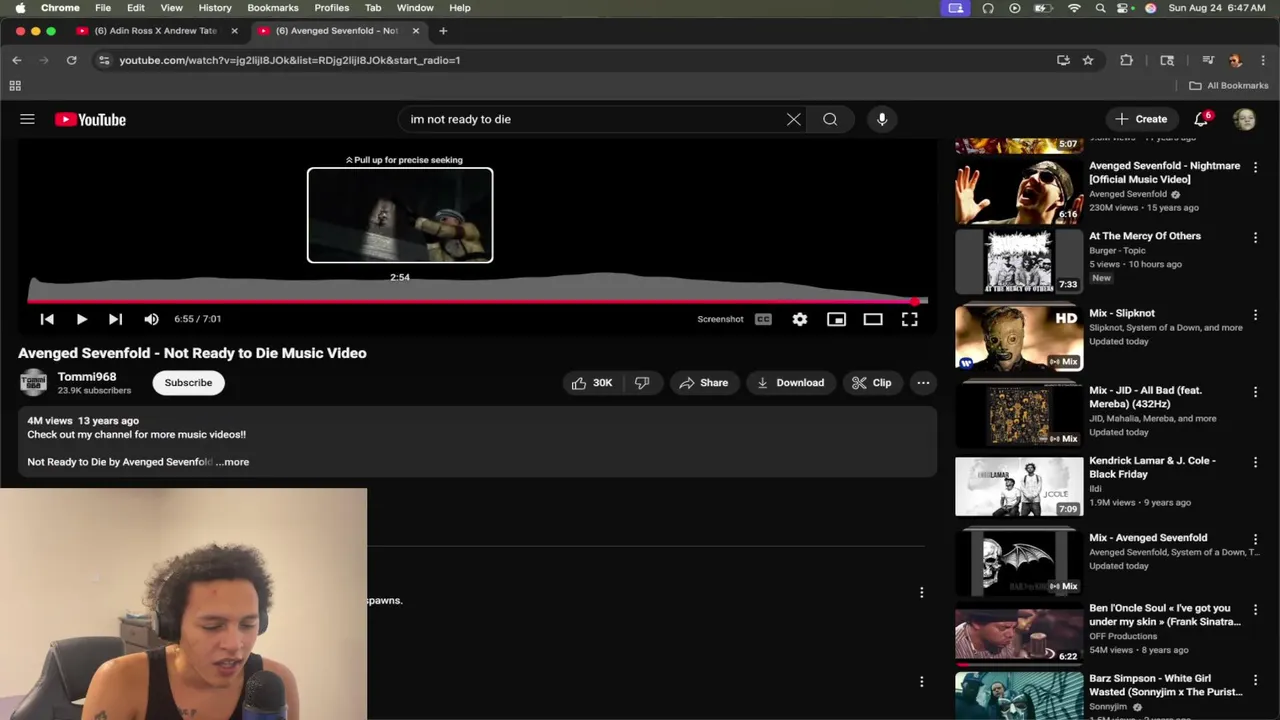1280x720 pixels.
Task: Share the Avenged Sevenfold video
Action: pyautogui.click(x=703, y=383)
